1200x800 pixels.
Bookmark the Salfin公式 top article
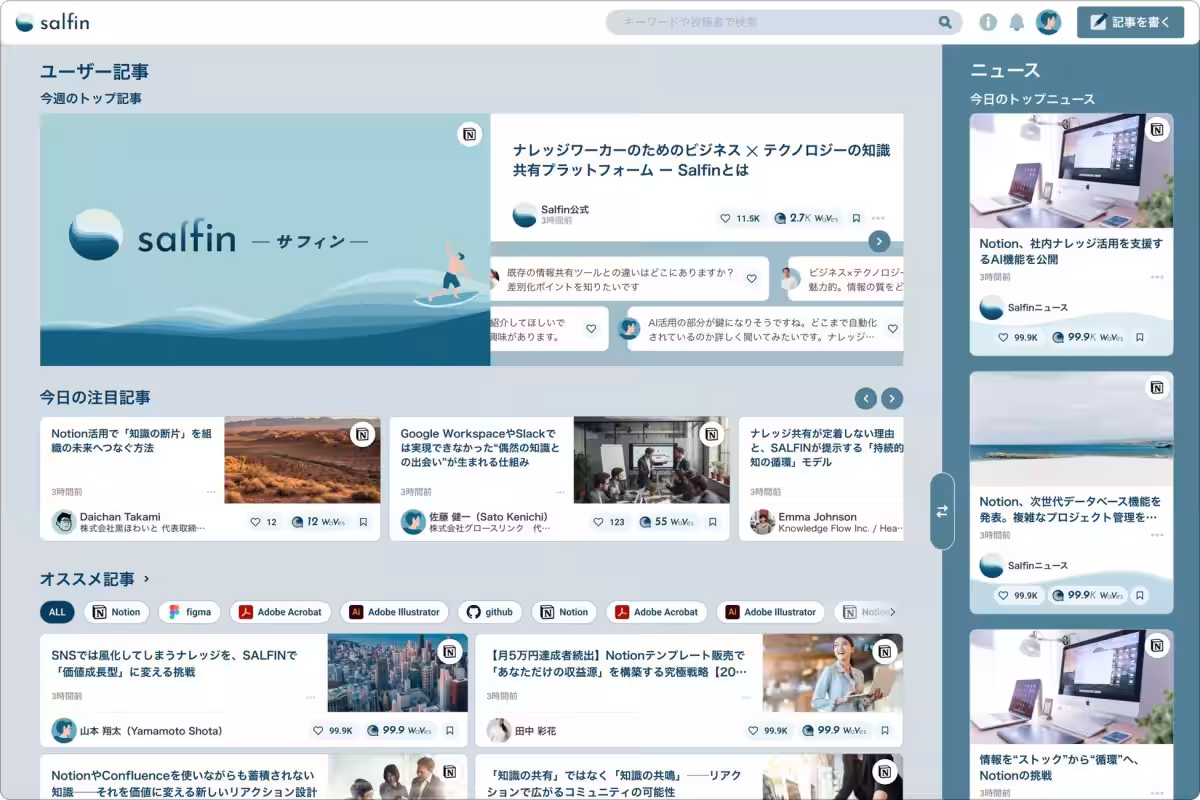point(856,218)
